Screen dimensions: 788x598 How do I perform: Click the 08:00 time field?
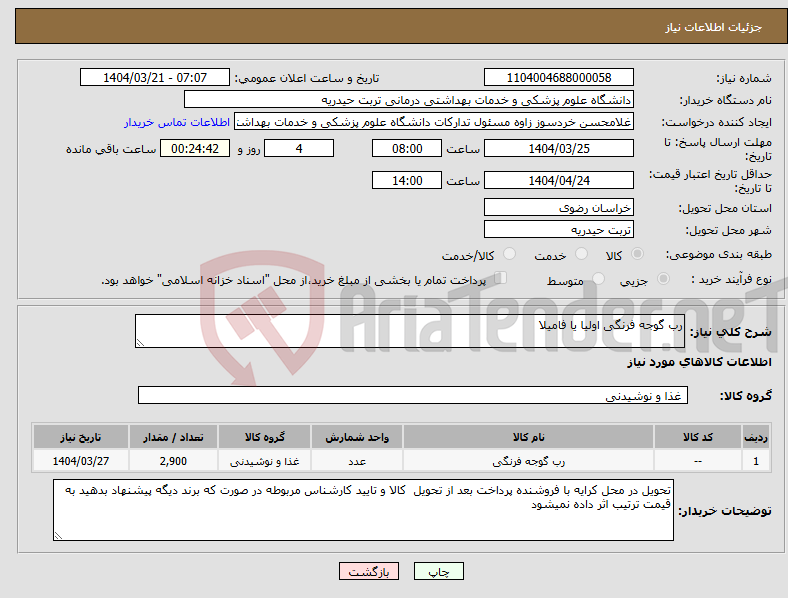tap(407, 149)
